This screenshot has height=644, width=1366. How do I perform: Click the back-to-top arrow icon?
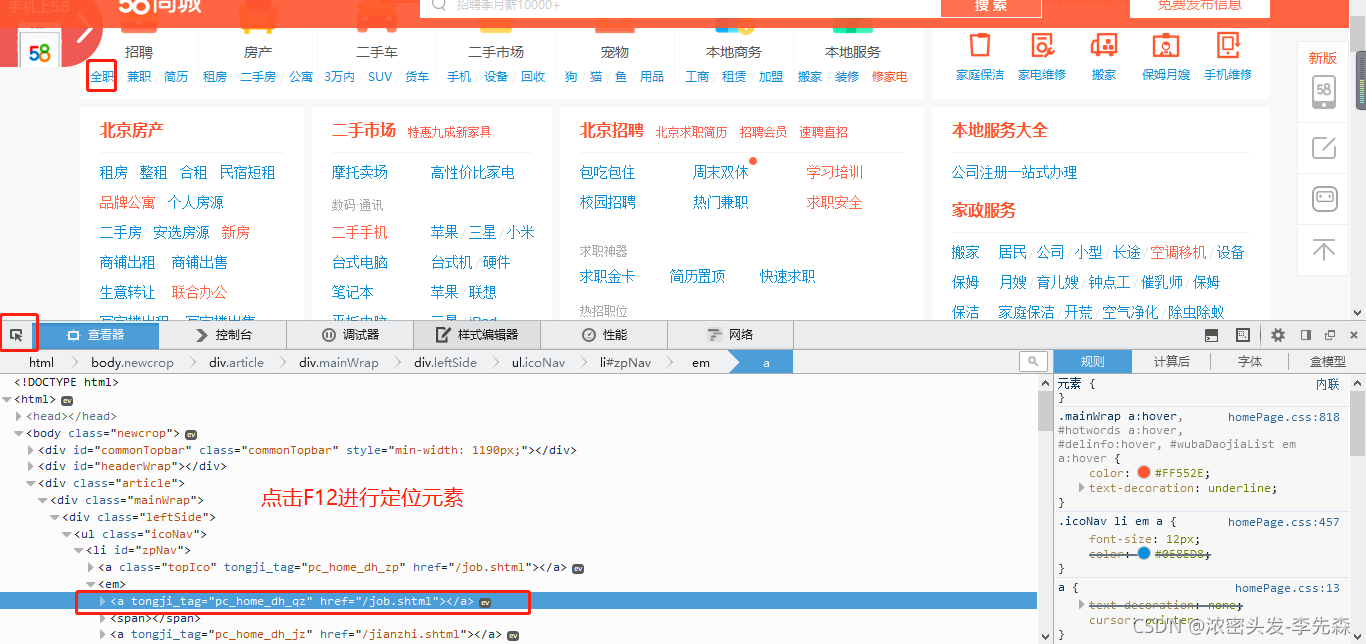[x=1324, y=248]
